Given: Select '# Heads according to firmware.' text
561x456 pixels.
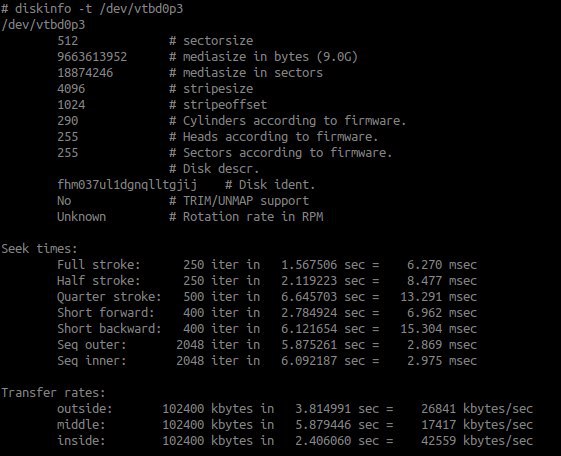Looking at the screenshot, I should (274, 137).
